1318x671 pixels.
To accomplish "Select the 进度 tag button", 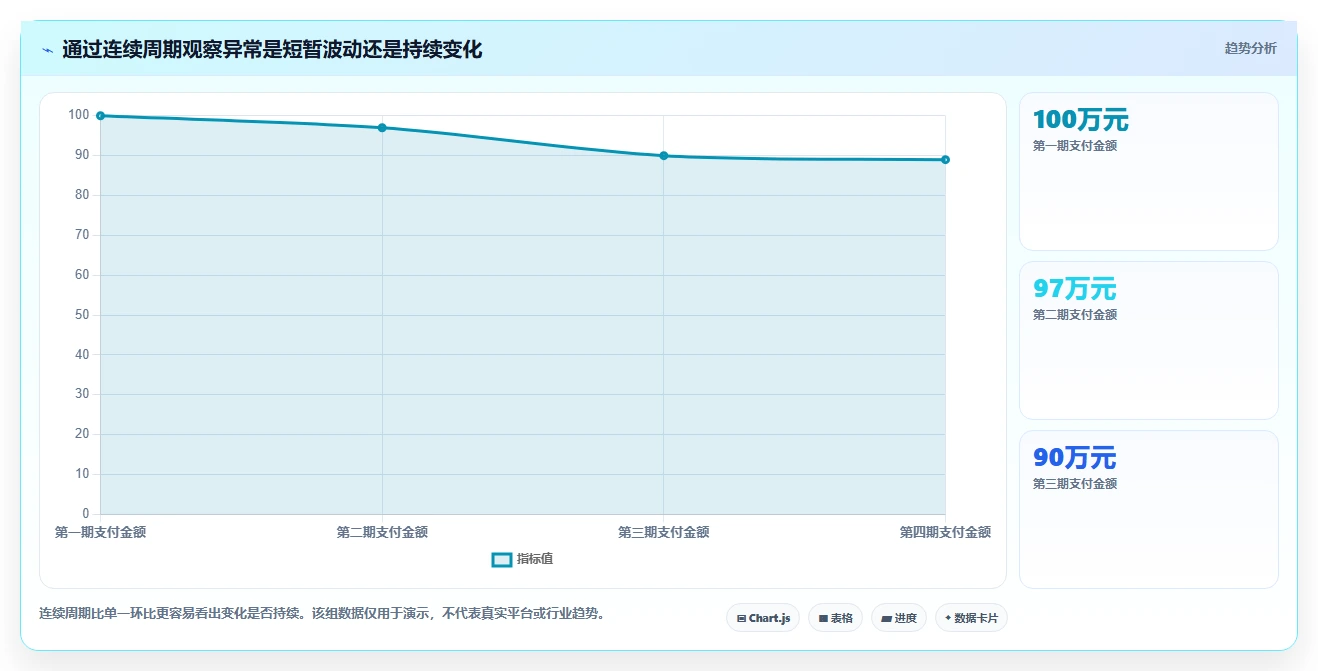I will coord(899,618).
